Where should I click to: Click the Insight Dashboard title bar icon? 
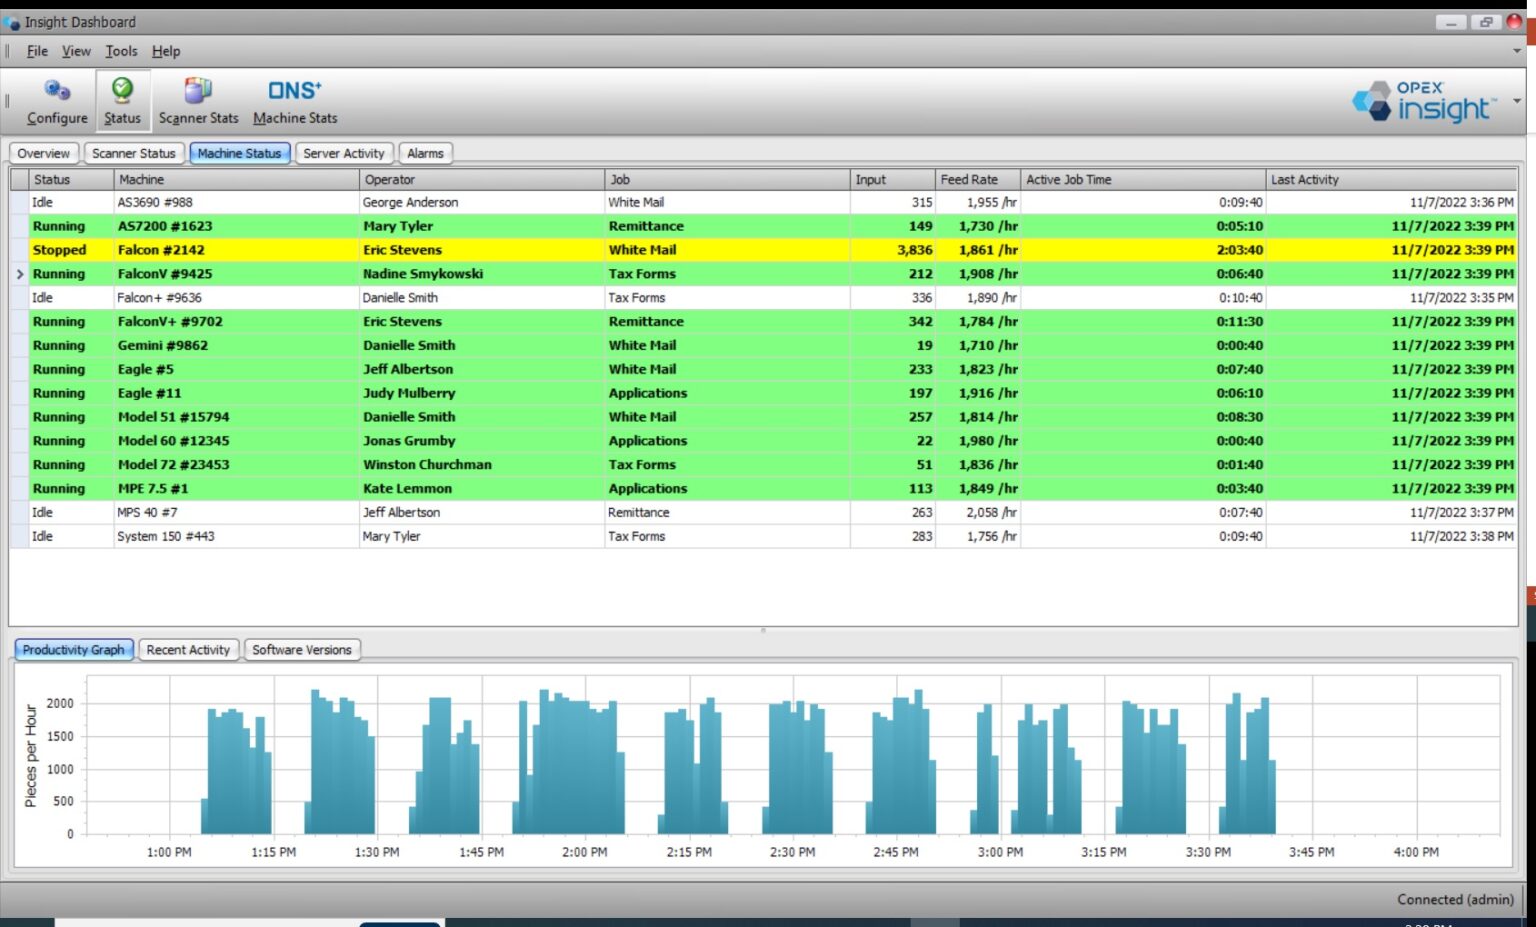pyautogui.click(x=11, y=21)
